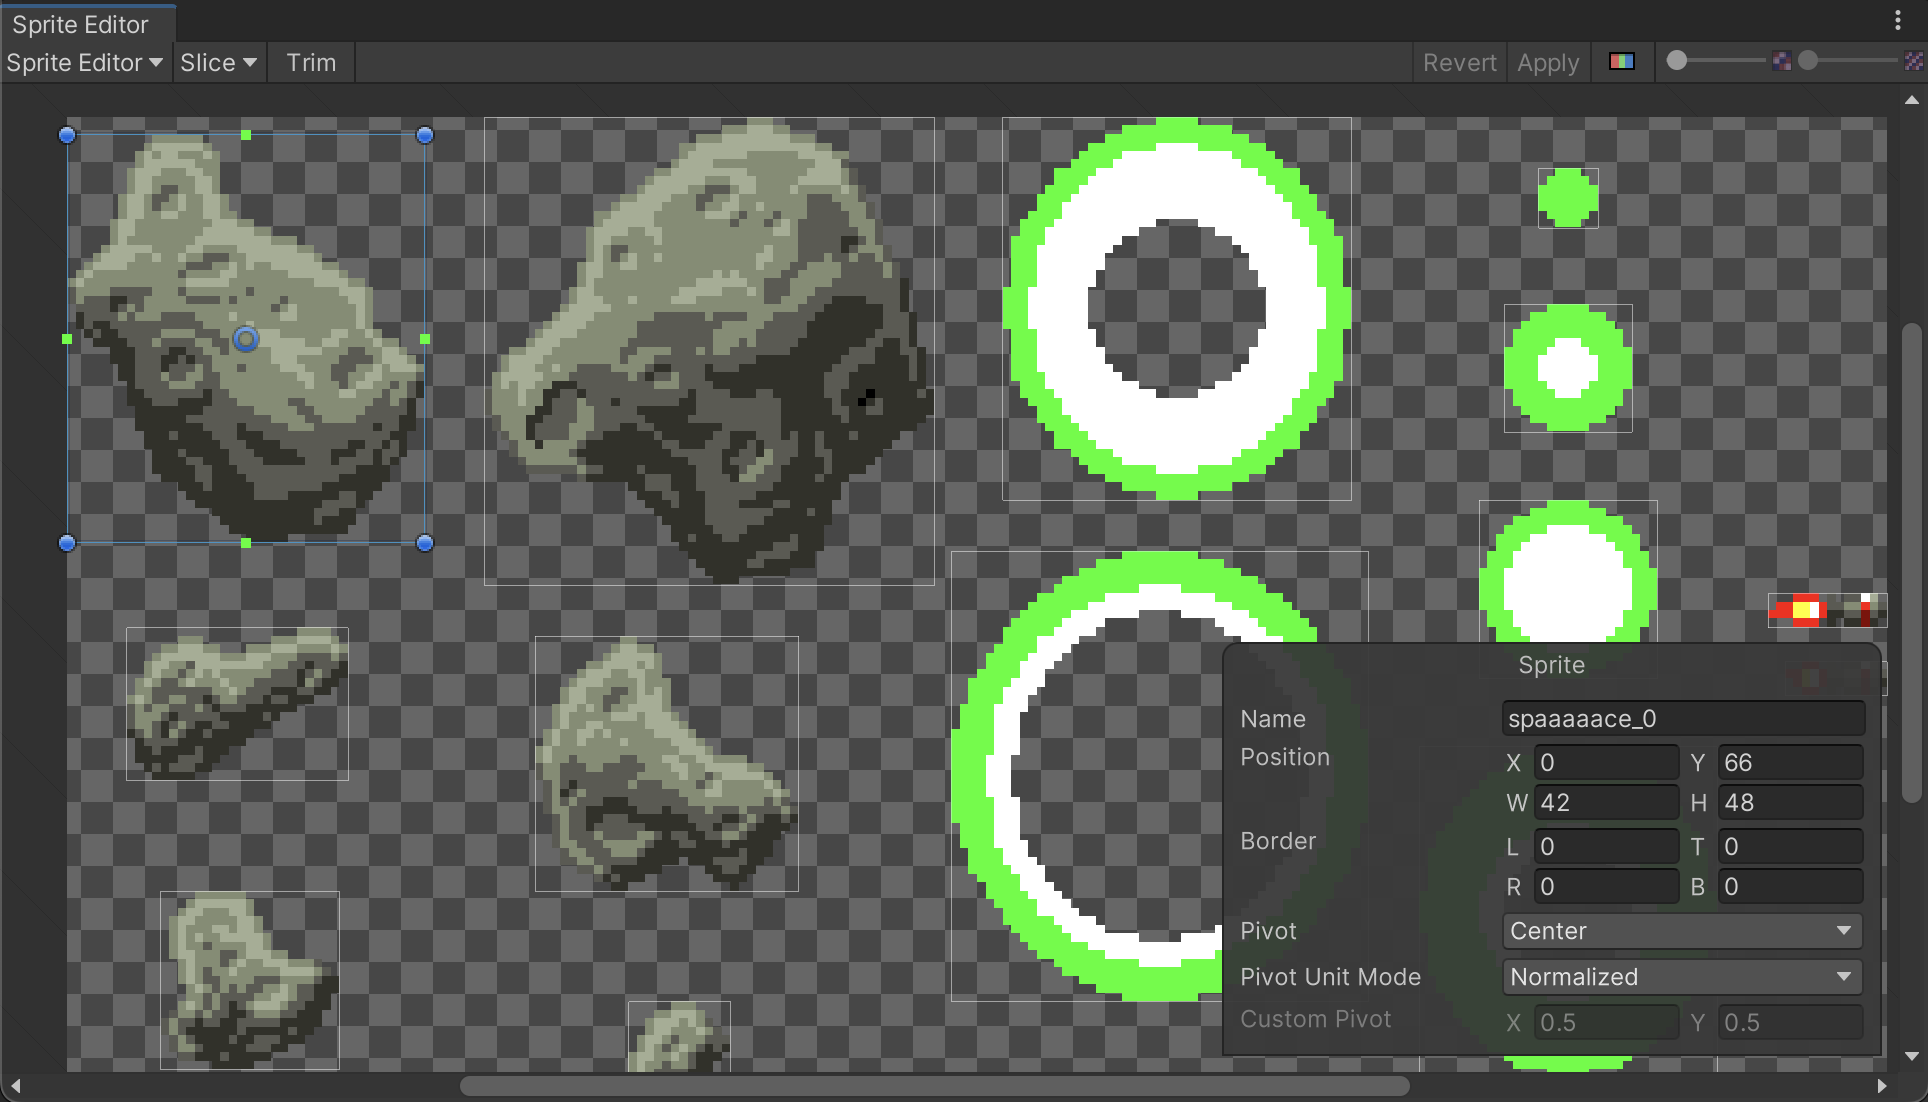Click the high-resolution mip level icon
The height and width of the screenshot is (1102, 1928).
(x=1913, y=62)
